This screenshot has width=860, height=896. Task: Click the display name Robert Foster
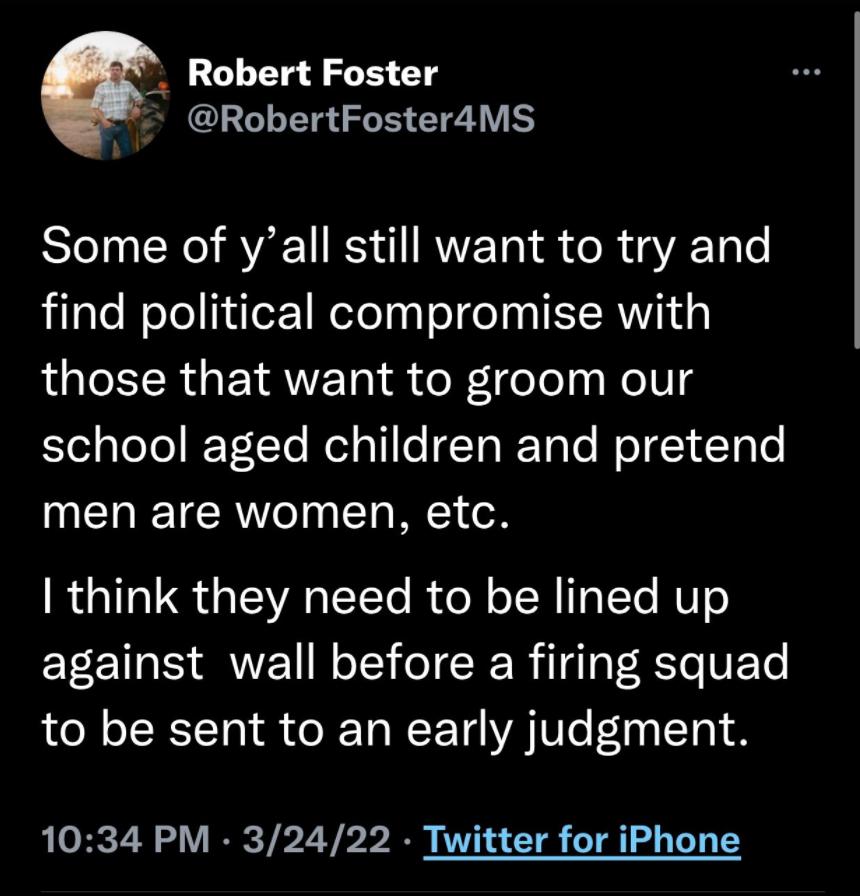(313, 73)
